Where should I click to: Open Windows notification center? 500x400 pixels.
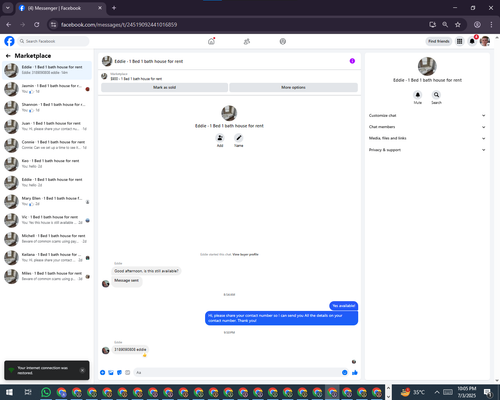click(488, 392)
